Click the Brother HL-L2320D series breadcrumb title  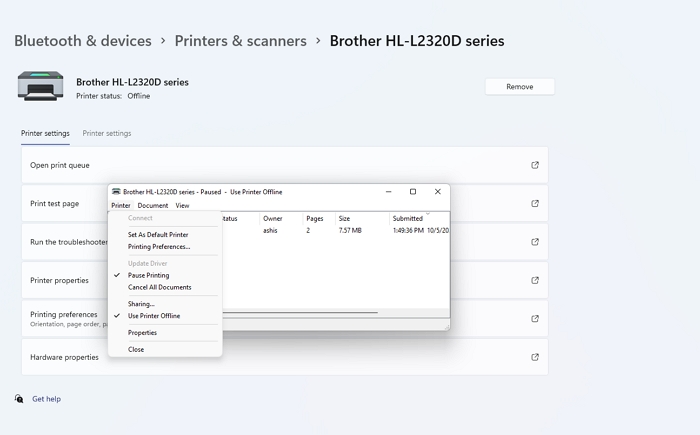pyautogui.click(x=417, y=41)
